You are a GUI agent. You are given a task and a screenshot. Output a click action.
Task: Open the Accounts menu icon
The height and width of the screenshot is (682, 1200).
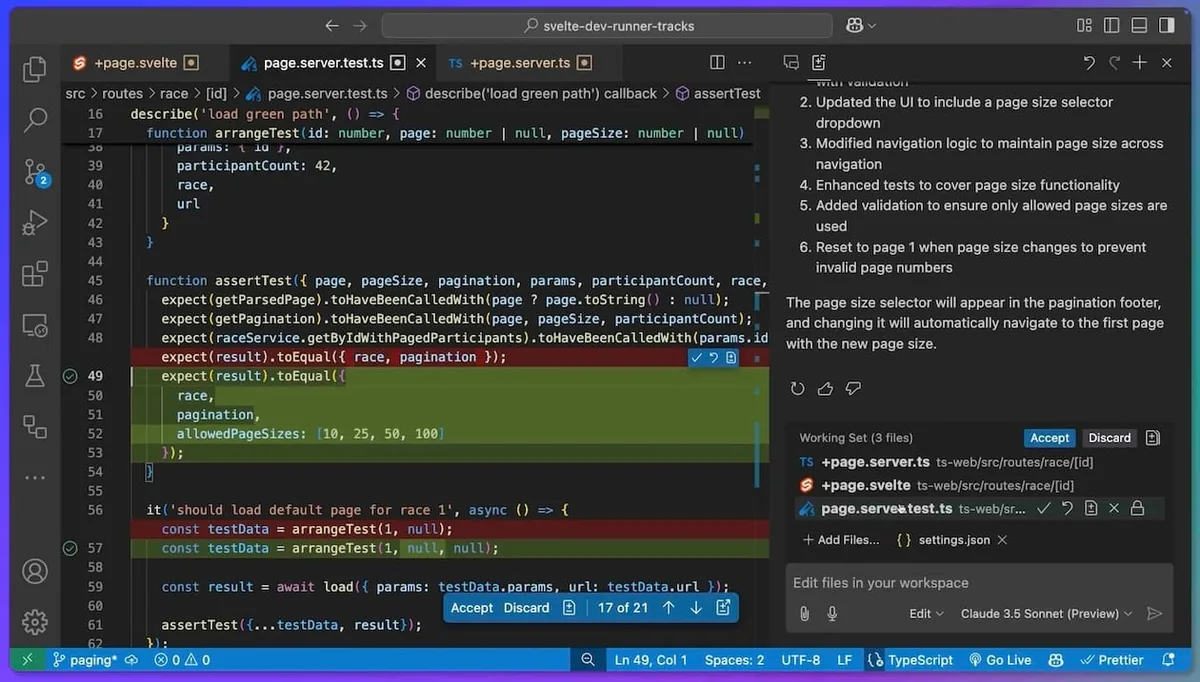click(x=35, y=571)
